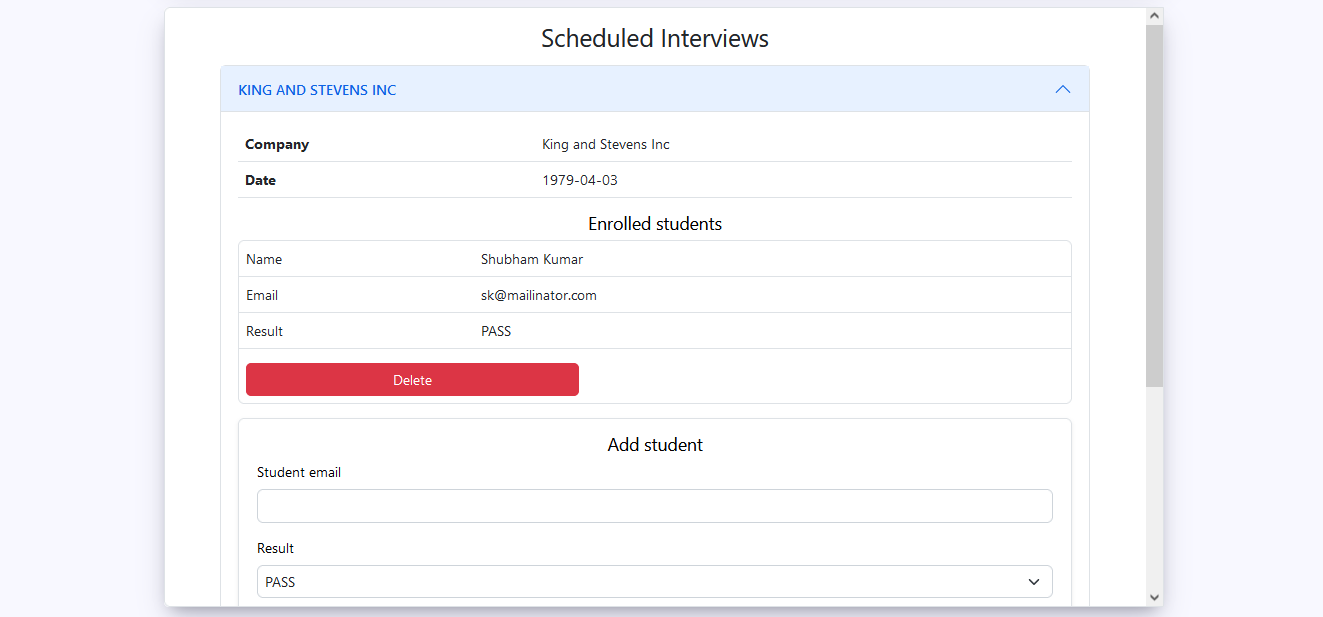The image size is (1323, 617).
Task: Delete Shubham Kumar enrollment
Action: click(412, 380)
